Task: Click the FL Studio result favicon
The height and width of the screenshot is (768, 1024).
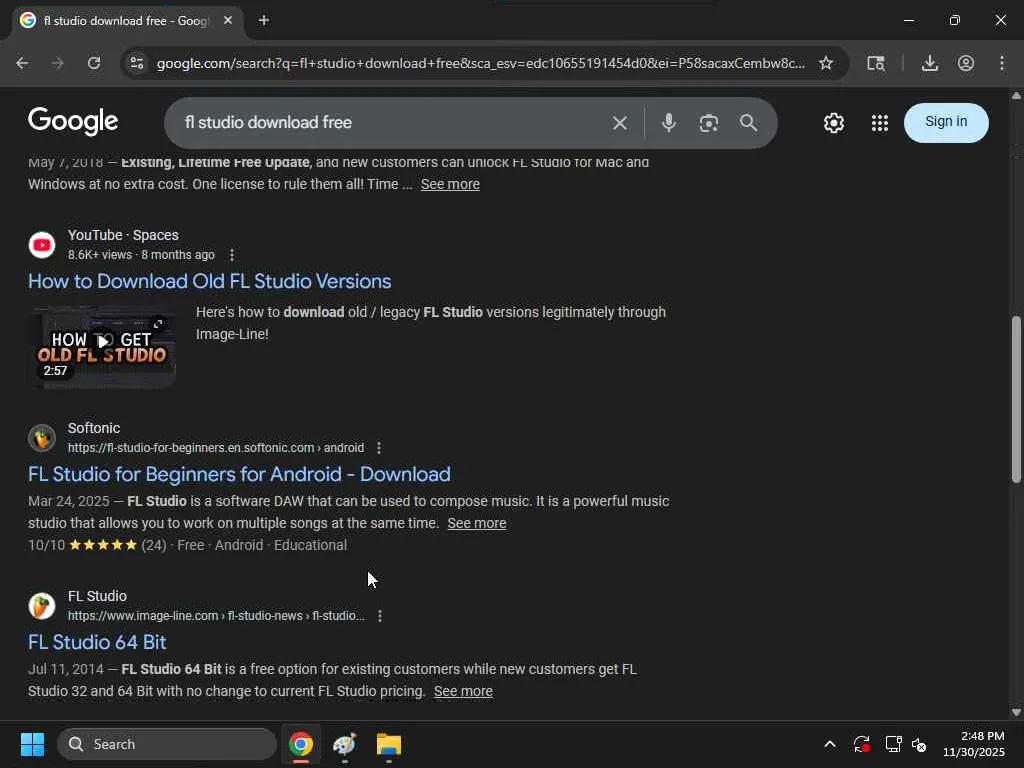Action: (x=42, y=605)
